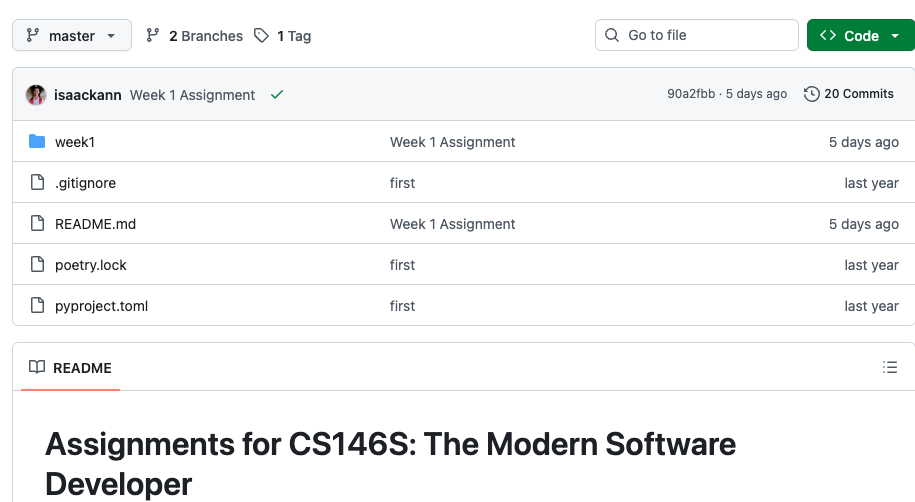915x502 pixels.
Task: Click the magnifier icon in Go to file
Action: 612,35
